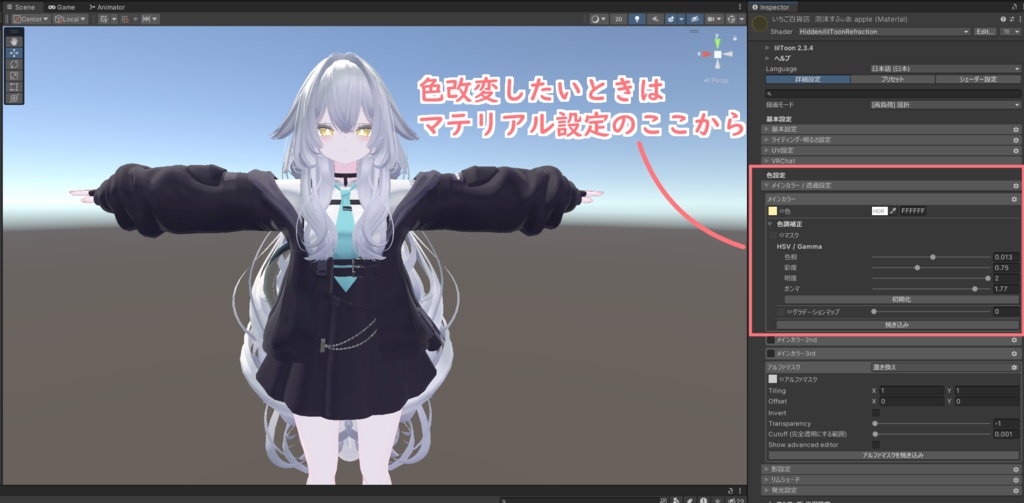Click the アルファマスクを焼き込み button
1024x503 pixels.
tap(892, 455)
